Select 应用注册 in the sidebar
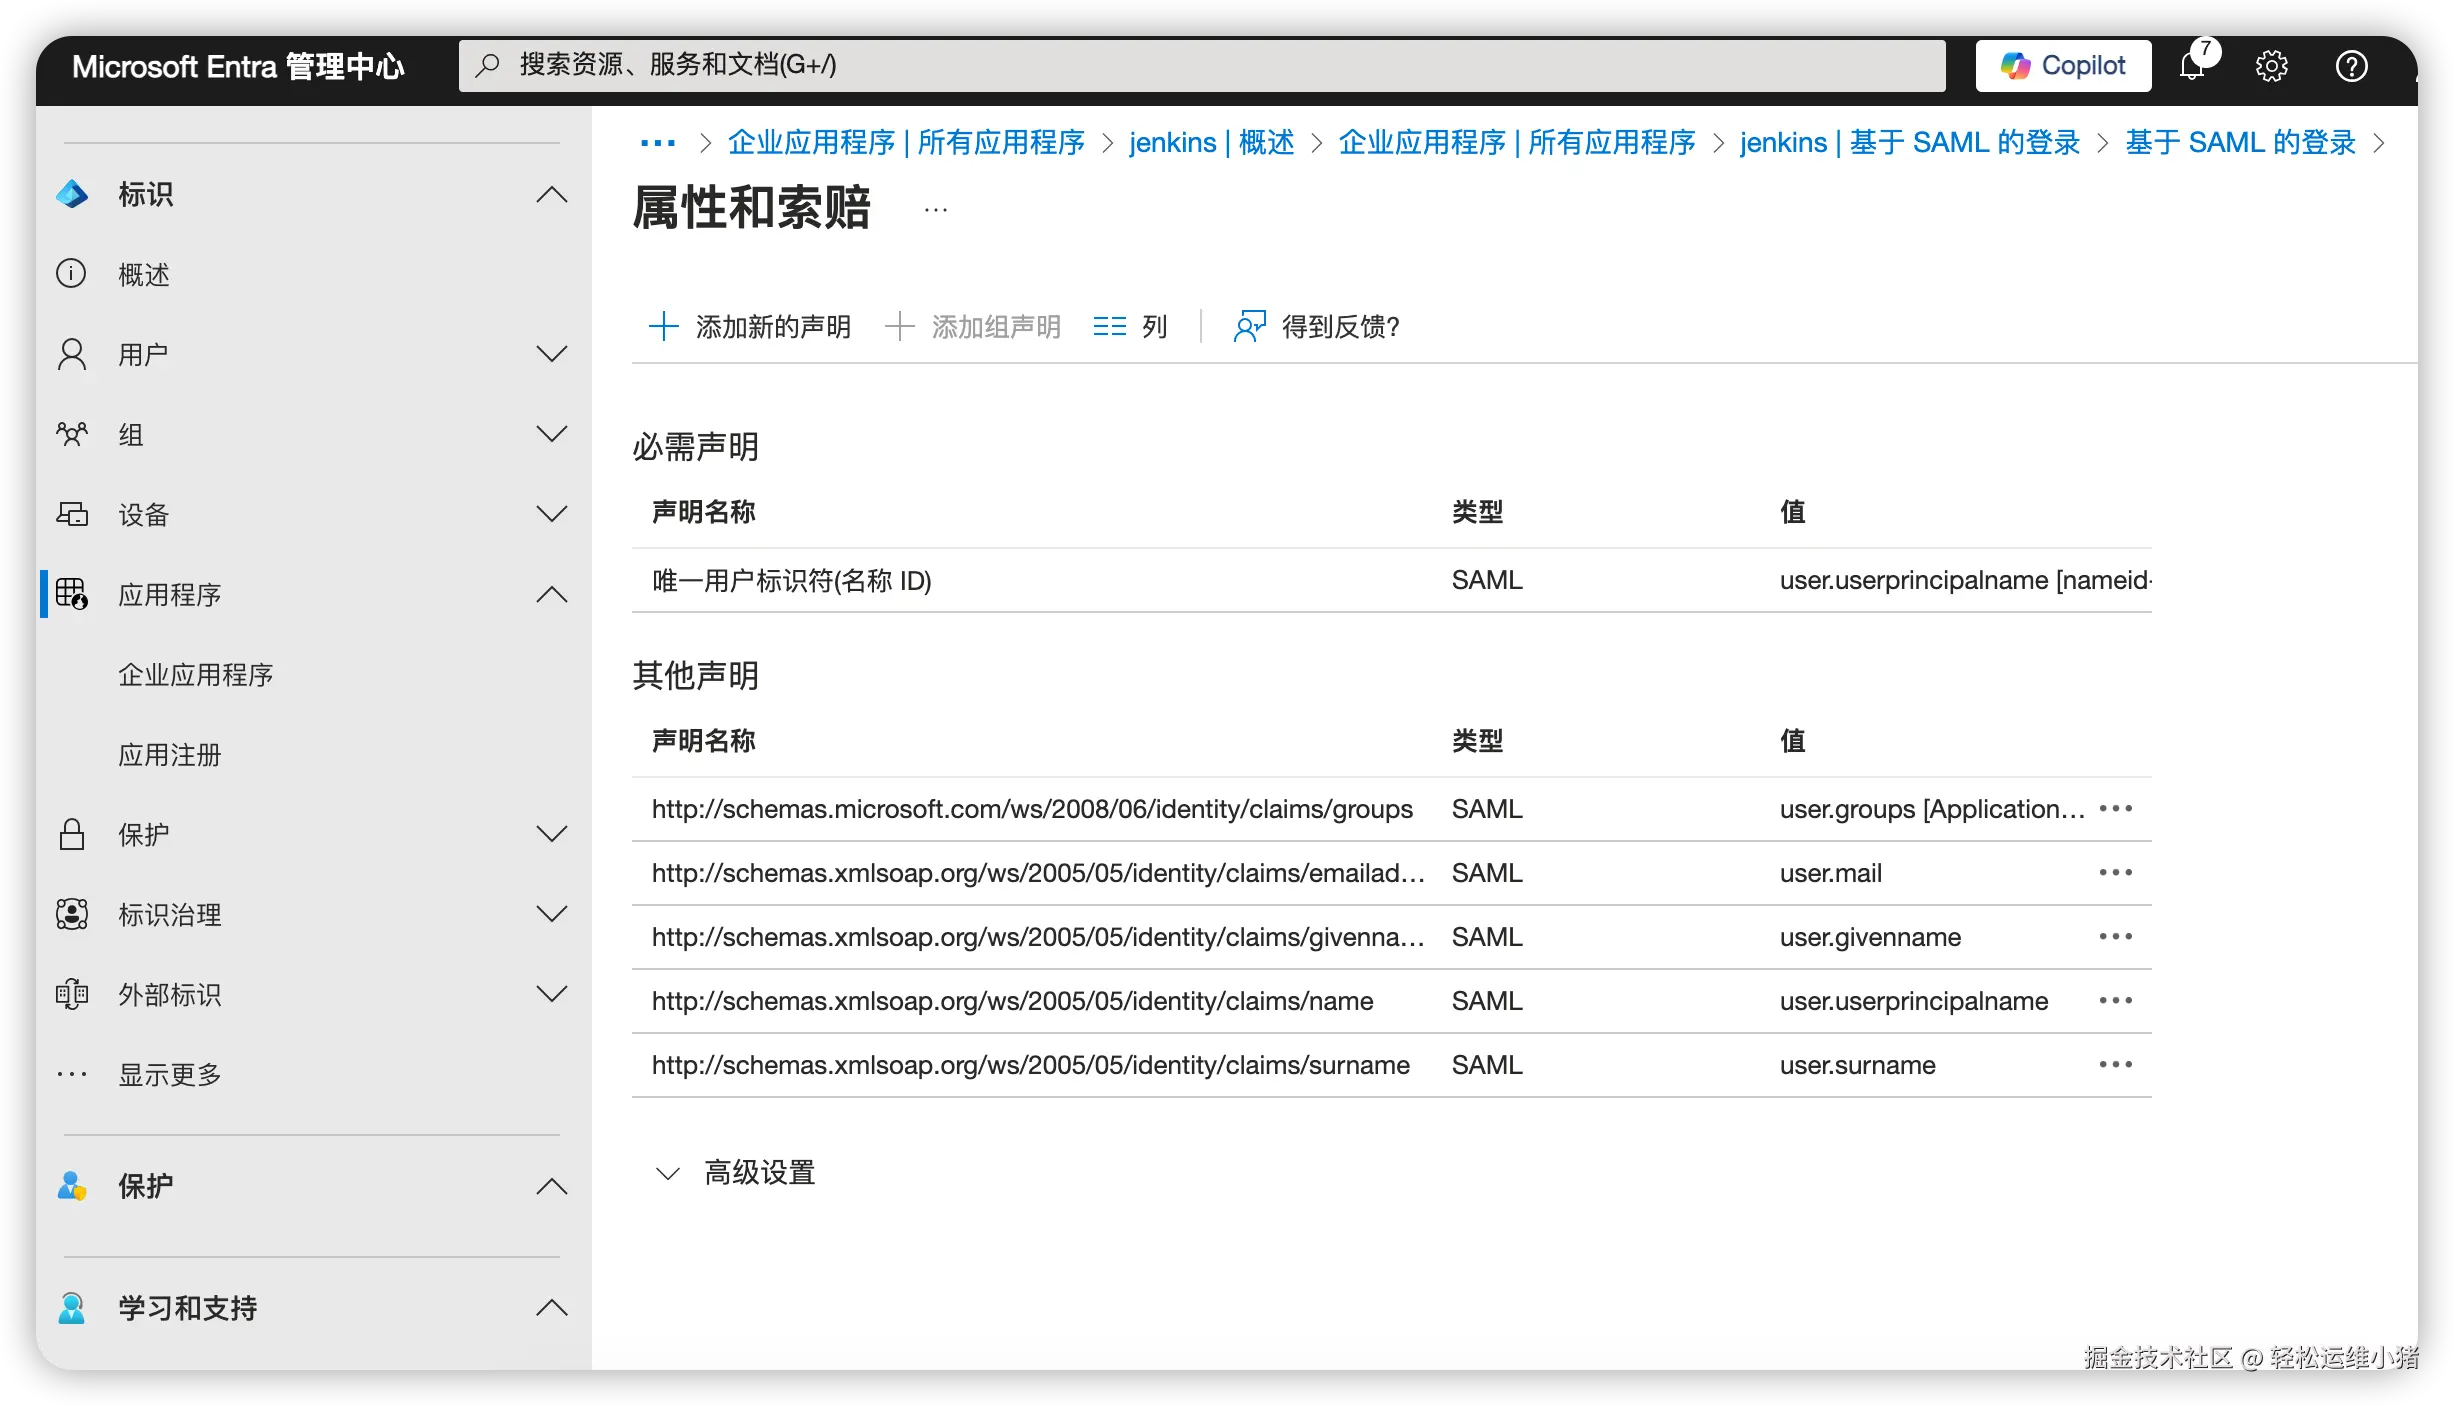Image resolution: width=2454 pixels, height=1406 pixels. point(170,755)
